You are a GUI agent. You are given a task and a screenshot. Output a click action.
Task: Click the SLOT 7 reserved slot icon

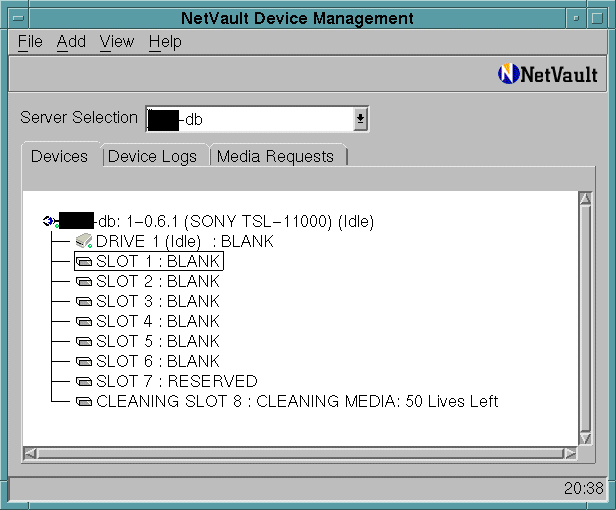click(84, 382)
